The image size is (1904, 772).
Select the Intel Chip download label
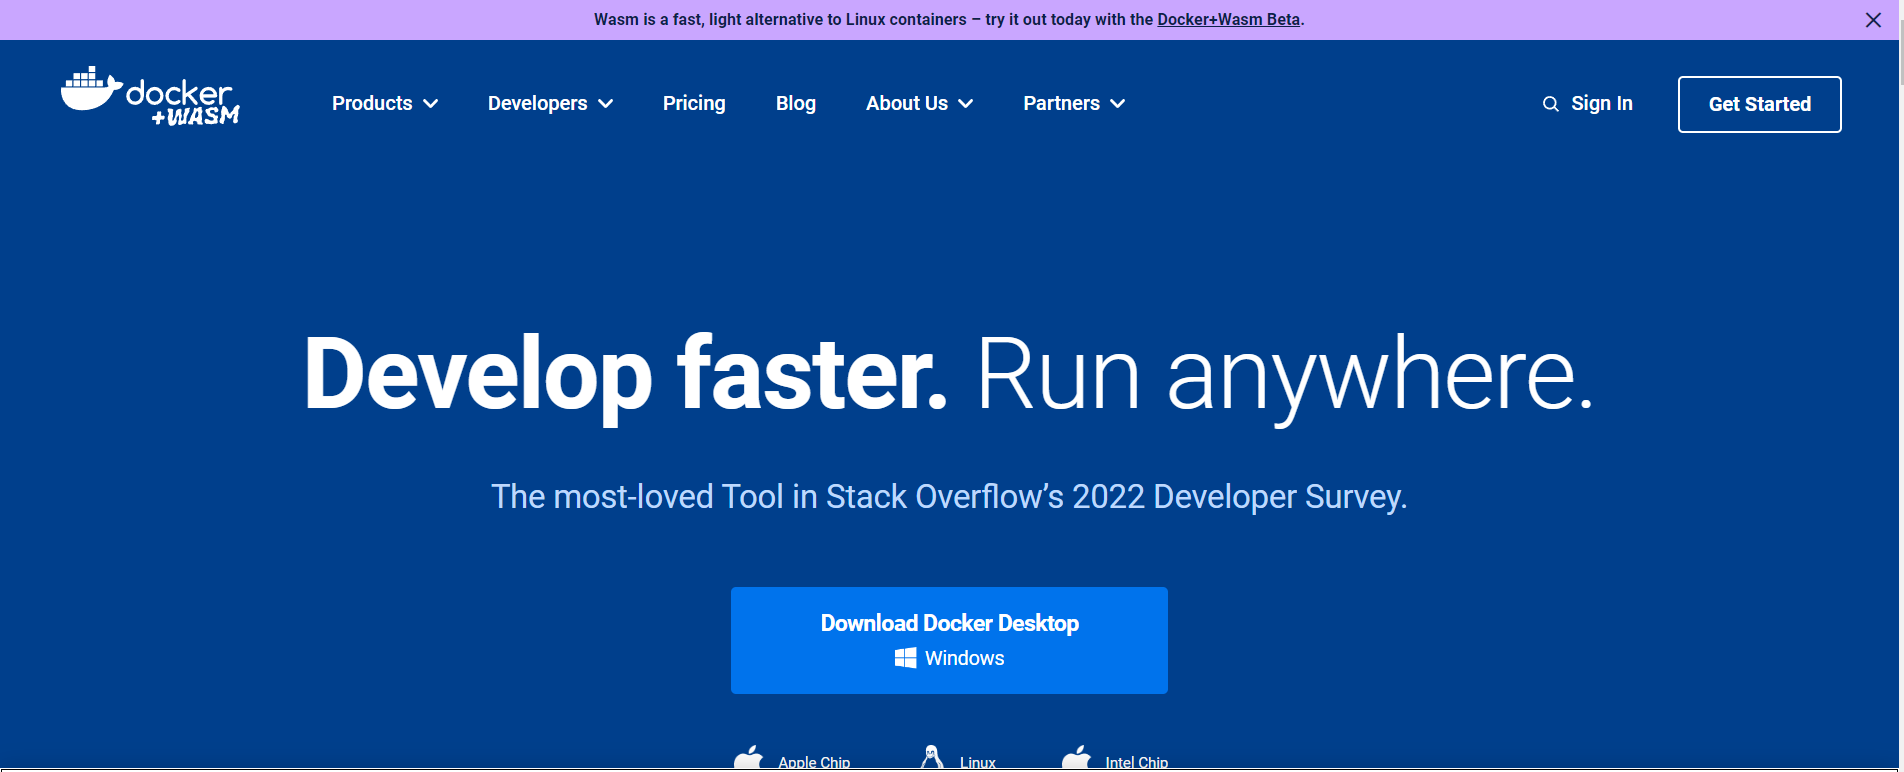tap(1137, 762)
